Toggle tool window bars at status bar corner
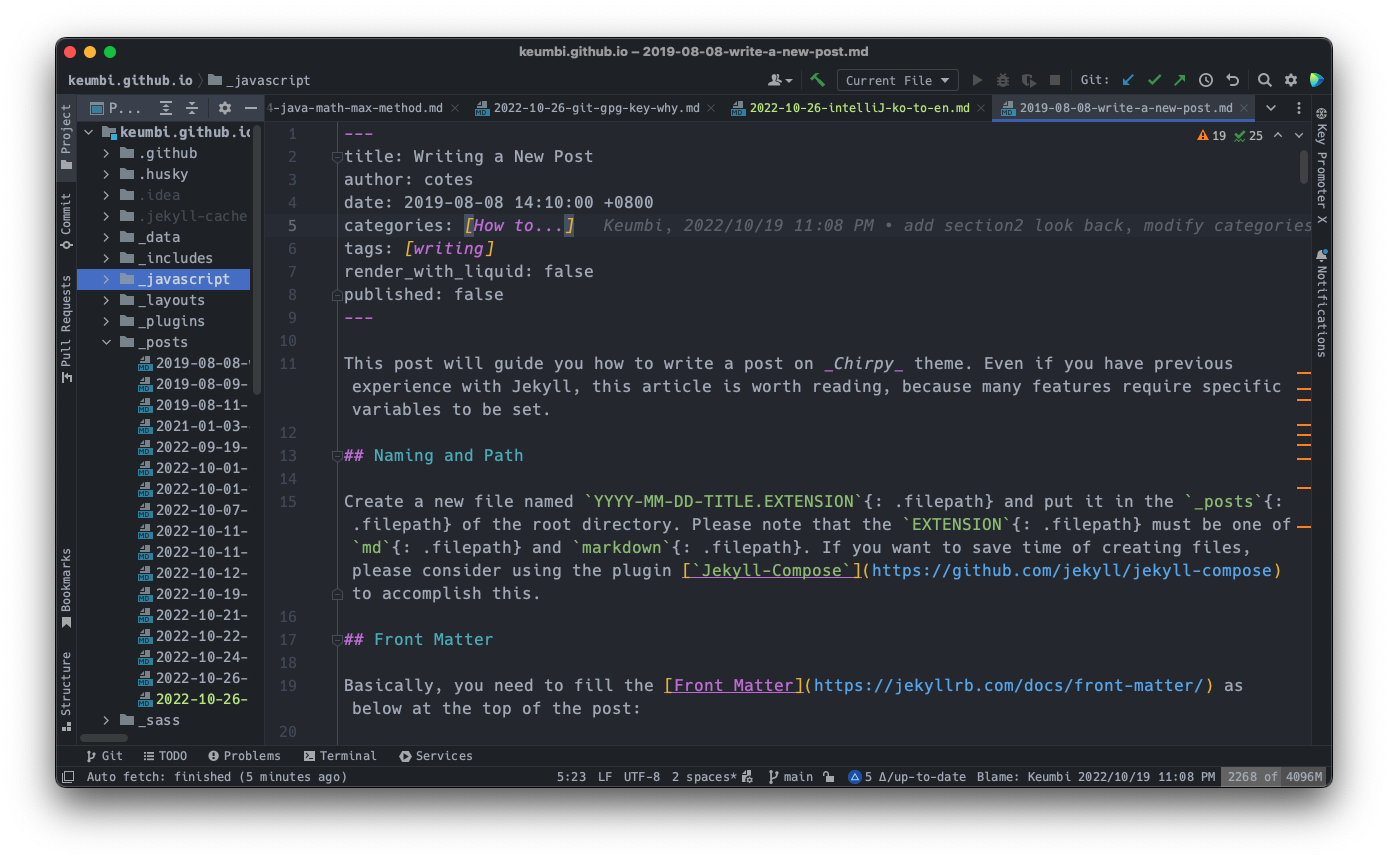Screen dimensions: 1388x861 click(x=68, y=777)
